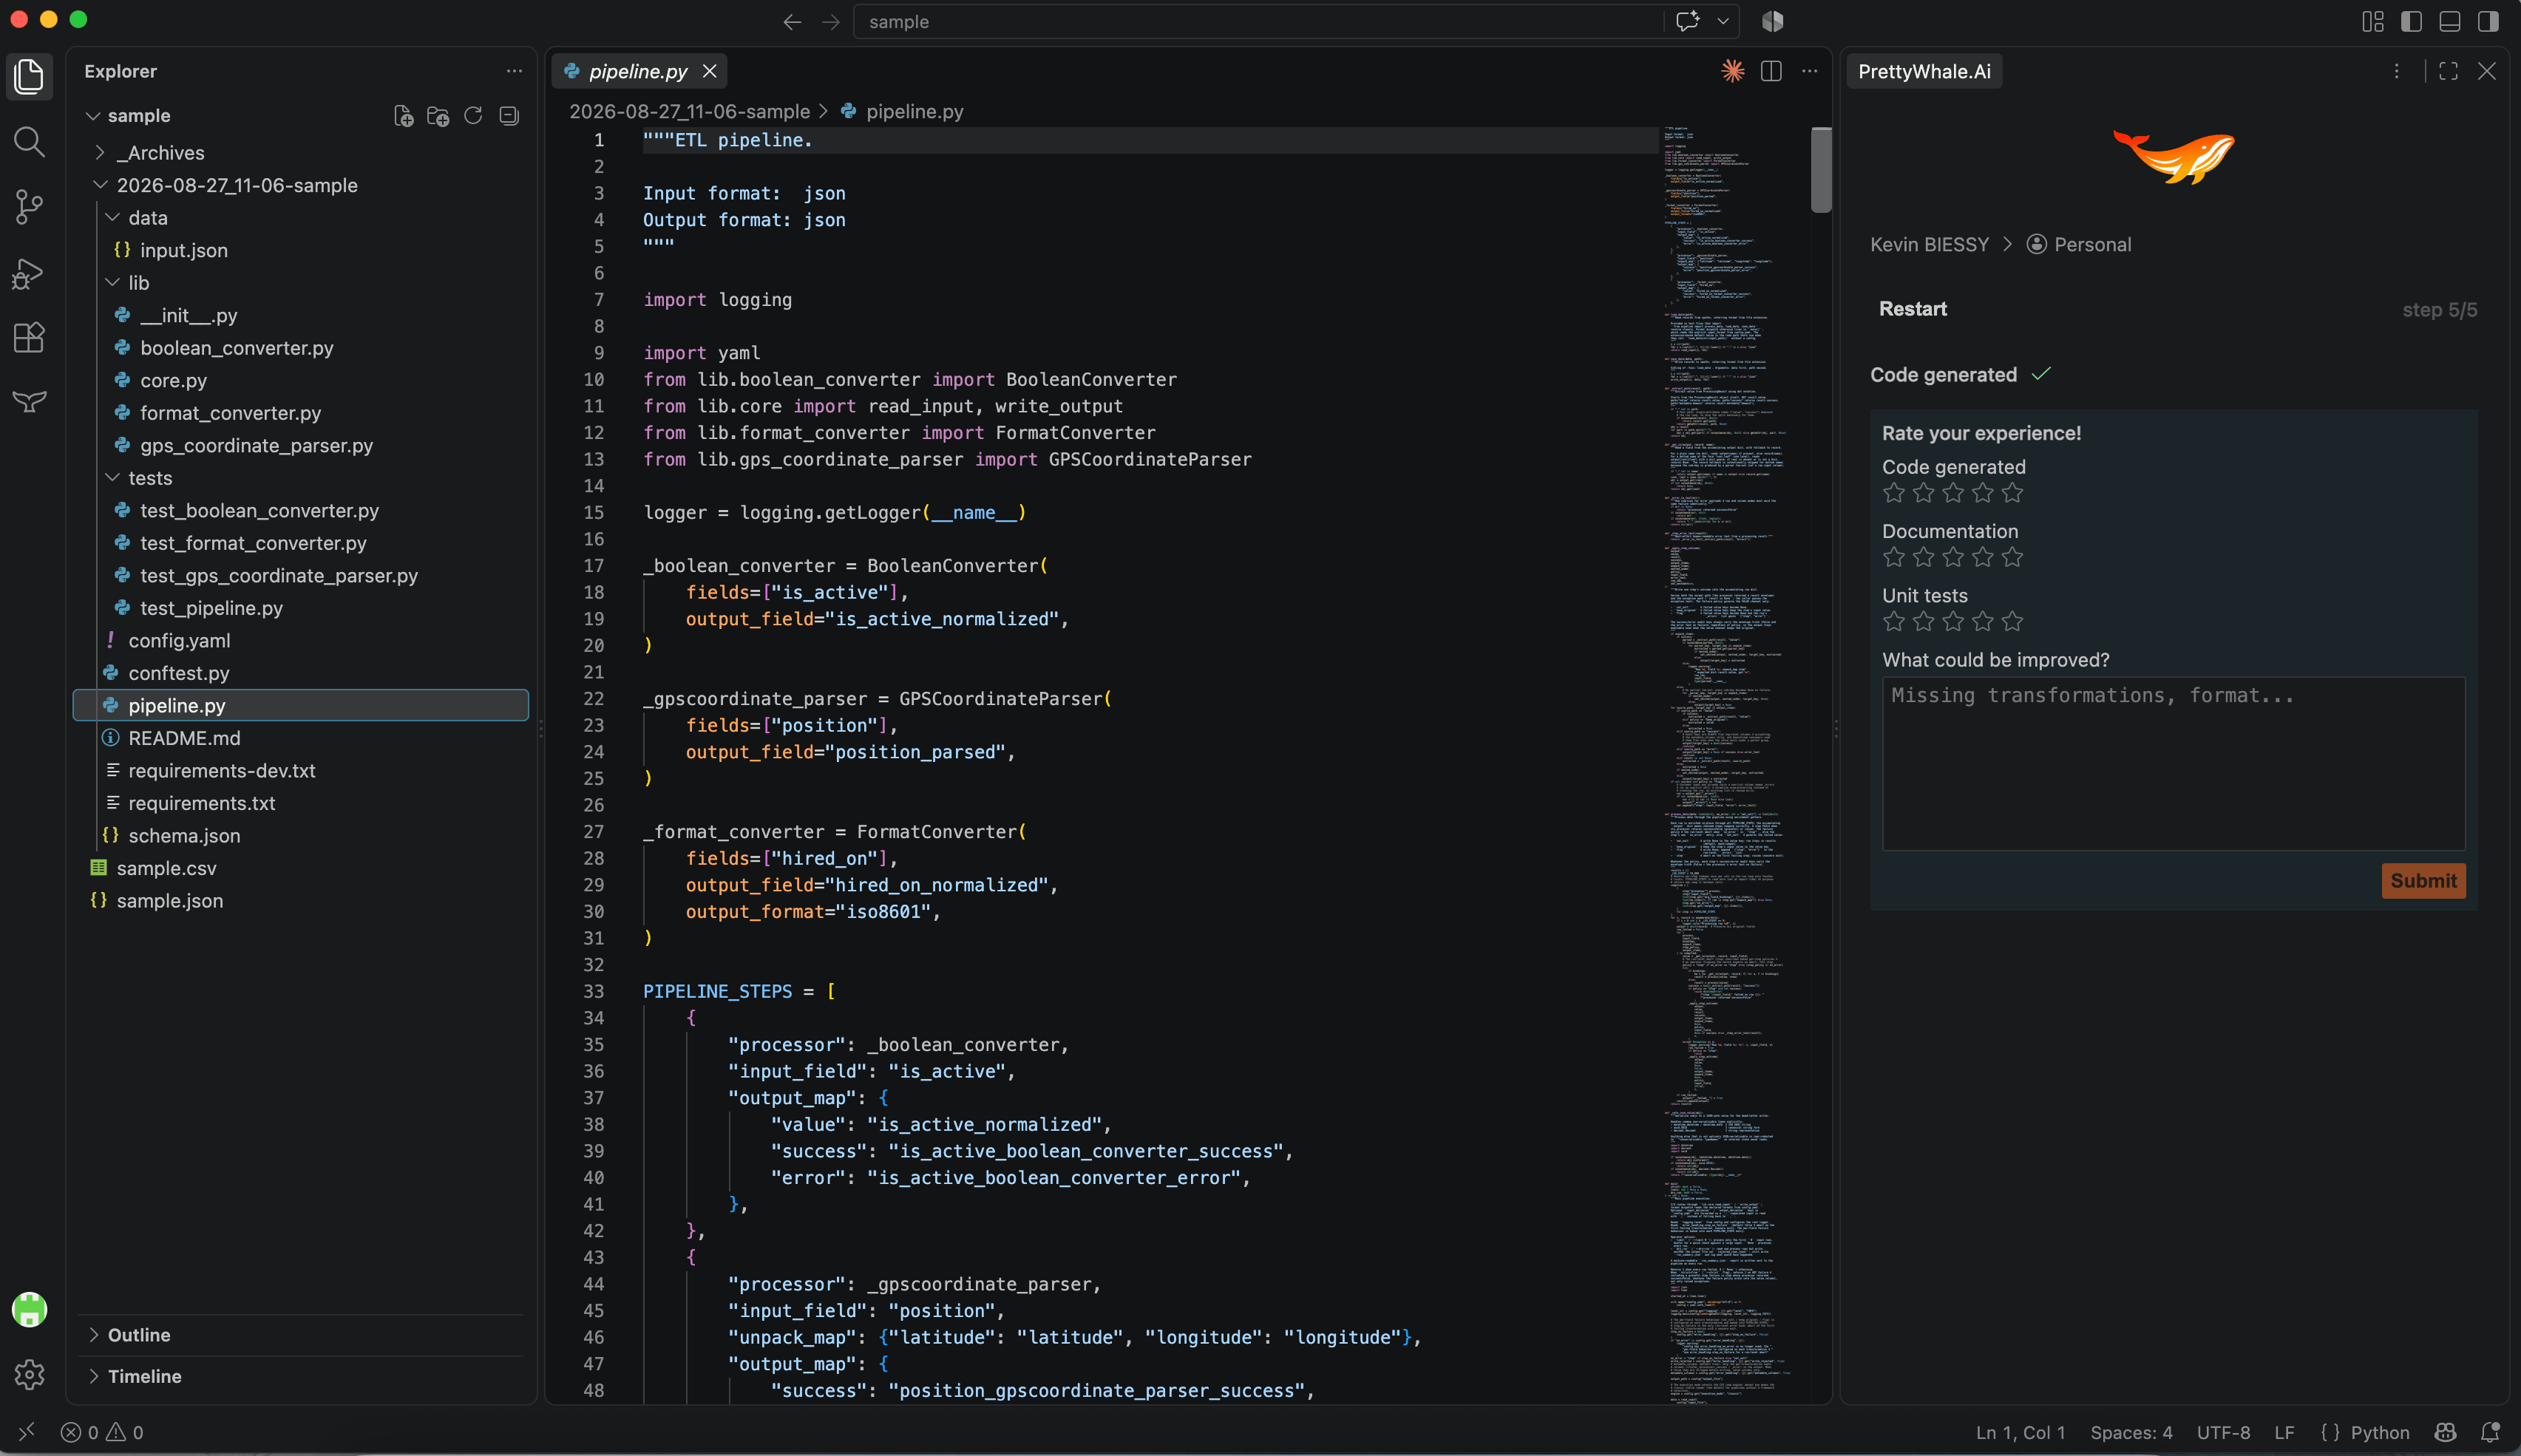
Task: Open editor More Actions ellipsis
Action: pyautogui.click(x=1809, y=71)
